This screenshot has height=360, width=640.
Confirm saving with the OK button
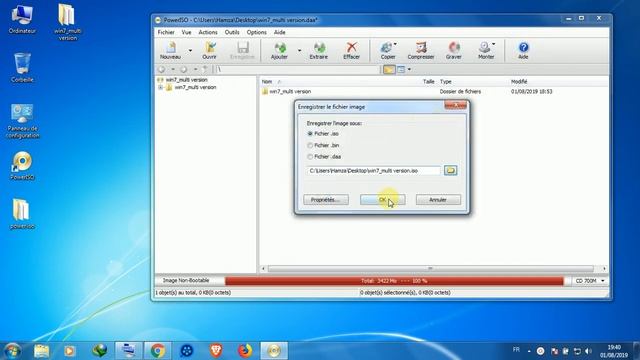pyautogui.click(x=382, y=200)
